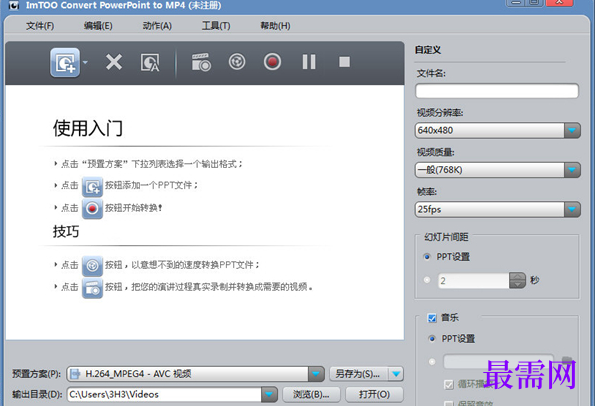This screenshot has width=595, height=406.
Task: Click the attach commentary icon with letter A
Action: pyautogui.click(x=150, y=62)
